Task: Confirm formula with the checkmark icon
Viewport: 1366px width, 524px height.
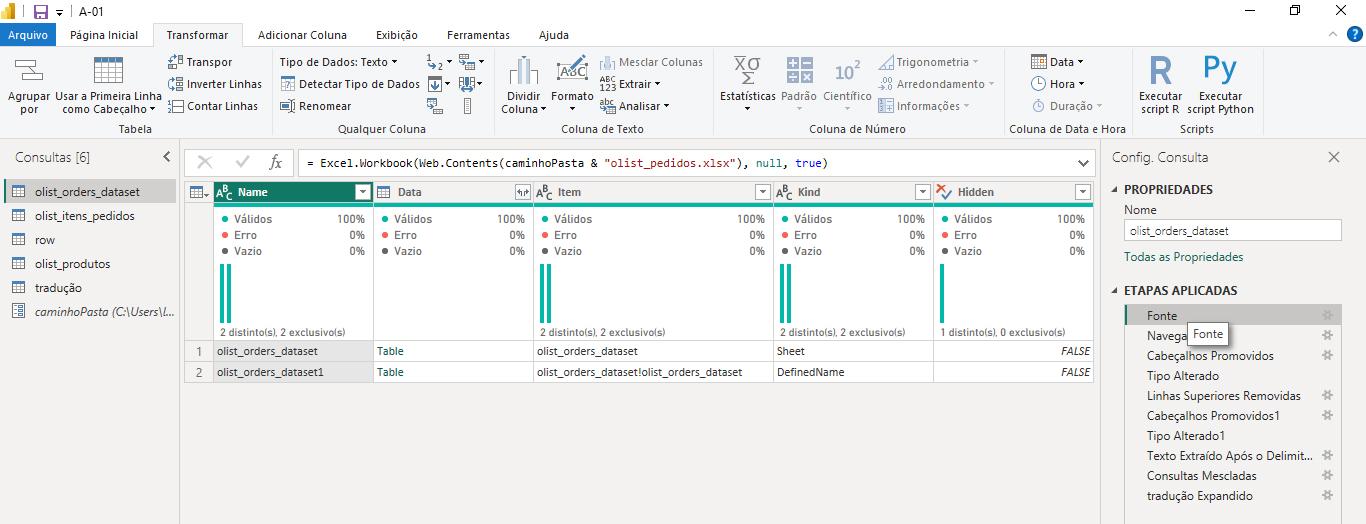Action: point(241,163)
